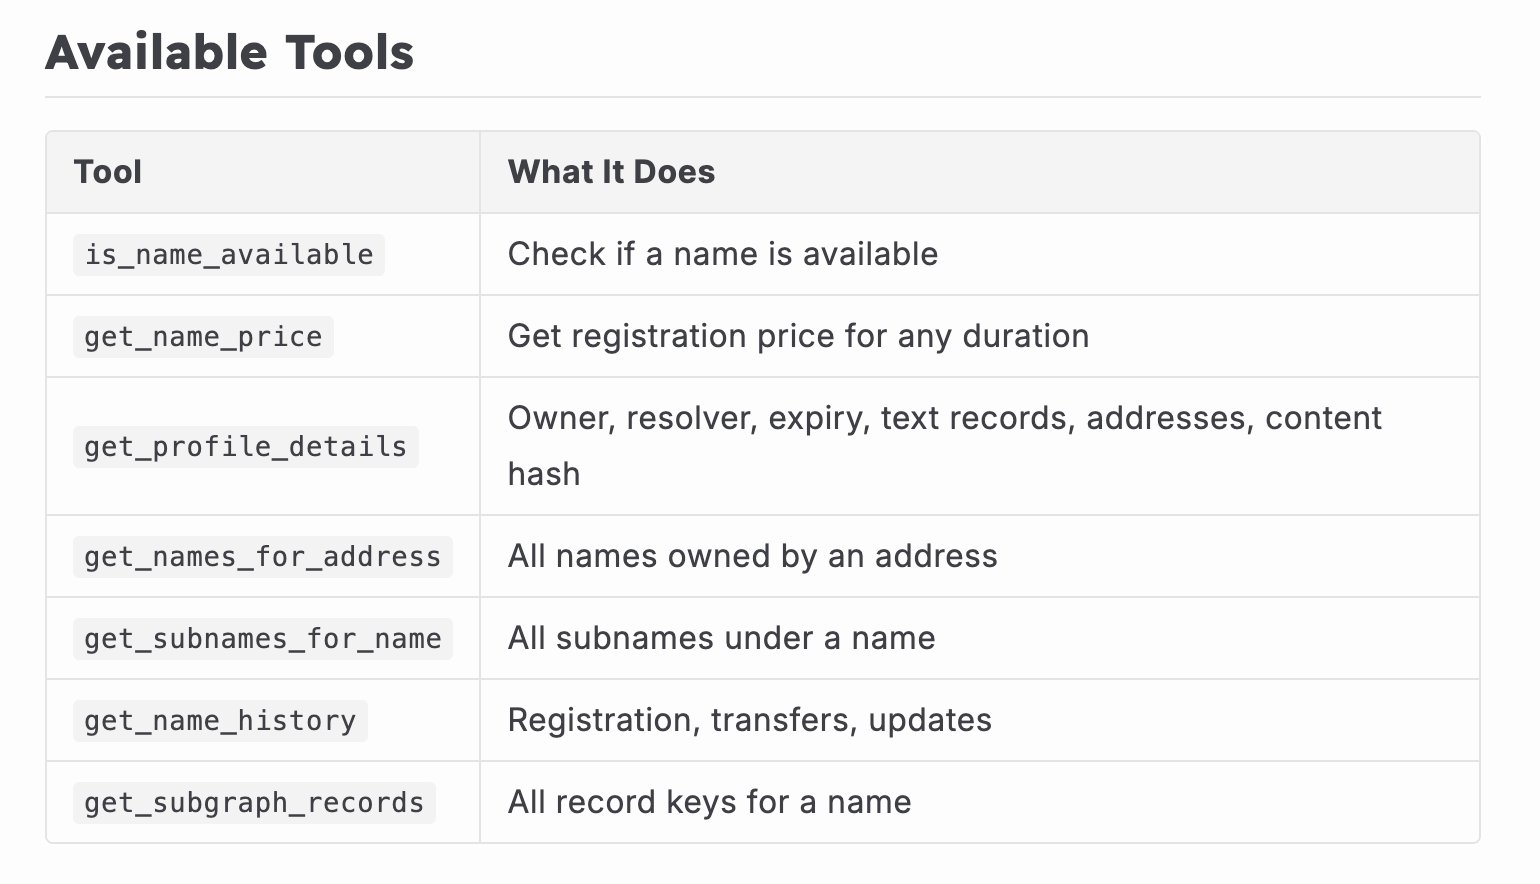Click the Available Tools heading
This screenshot has width=1540, height=884.
(230, 52)
